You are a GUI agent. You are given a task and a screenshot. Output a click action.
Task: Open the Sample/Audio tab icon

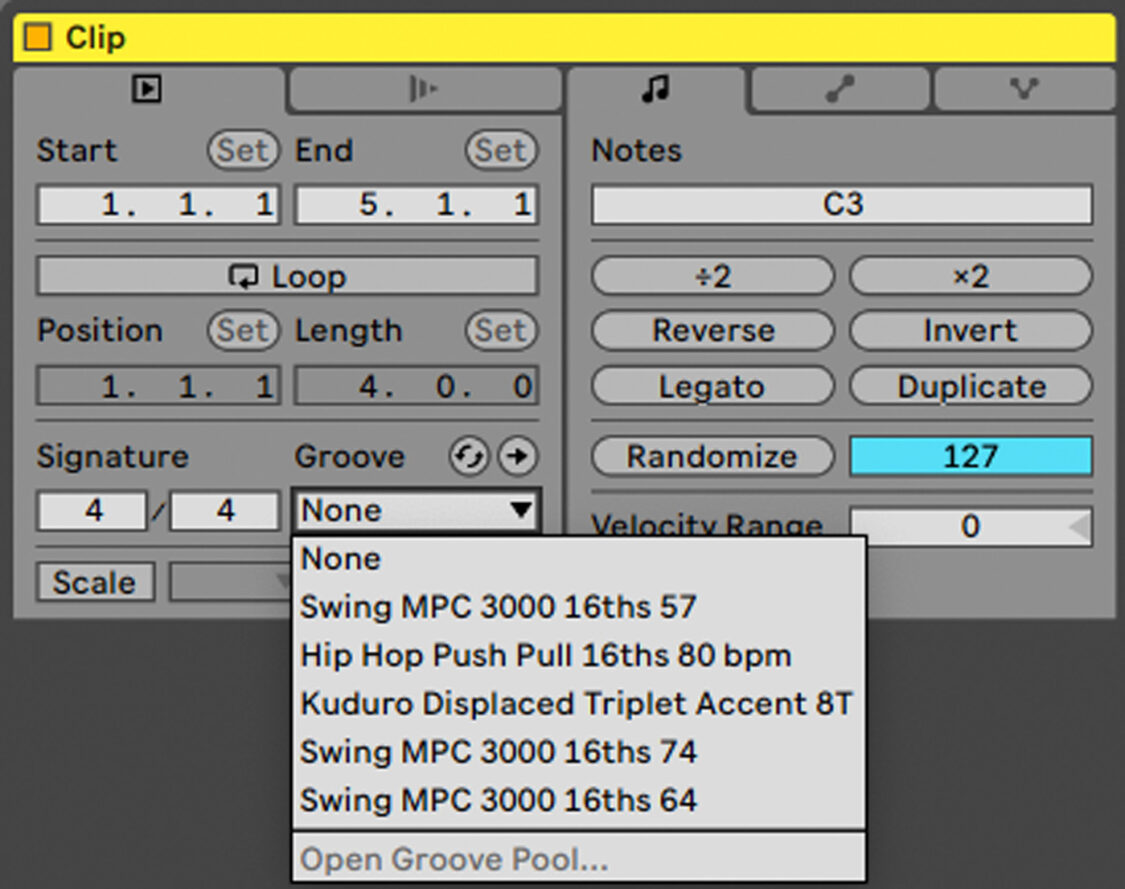pos(424,89)
